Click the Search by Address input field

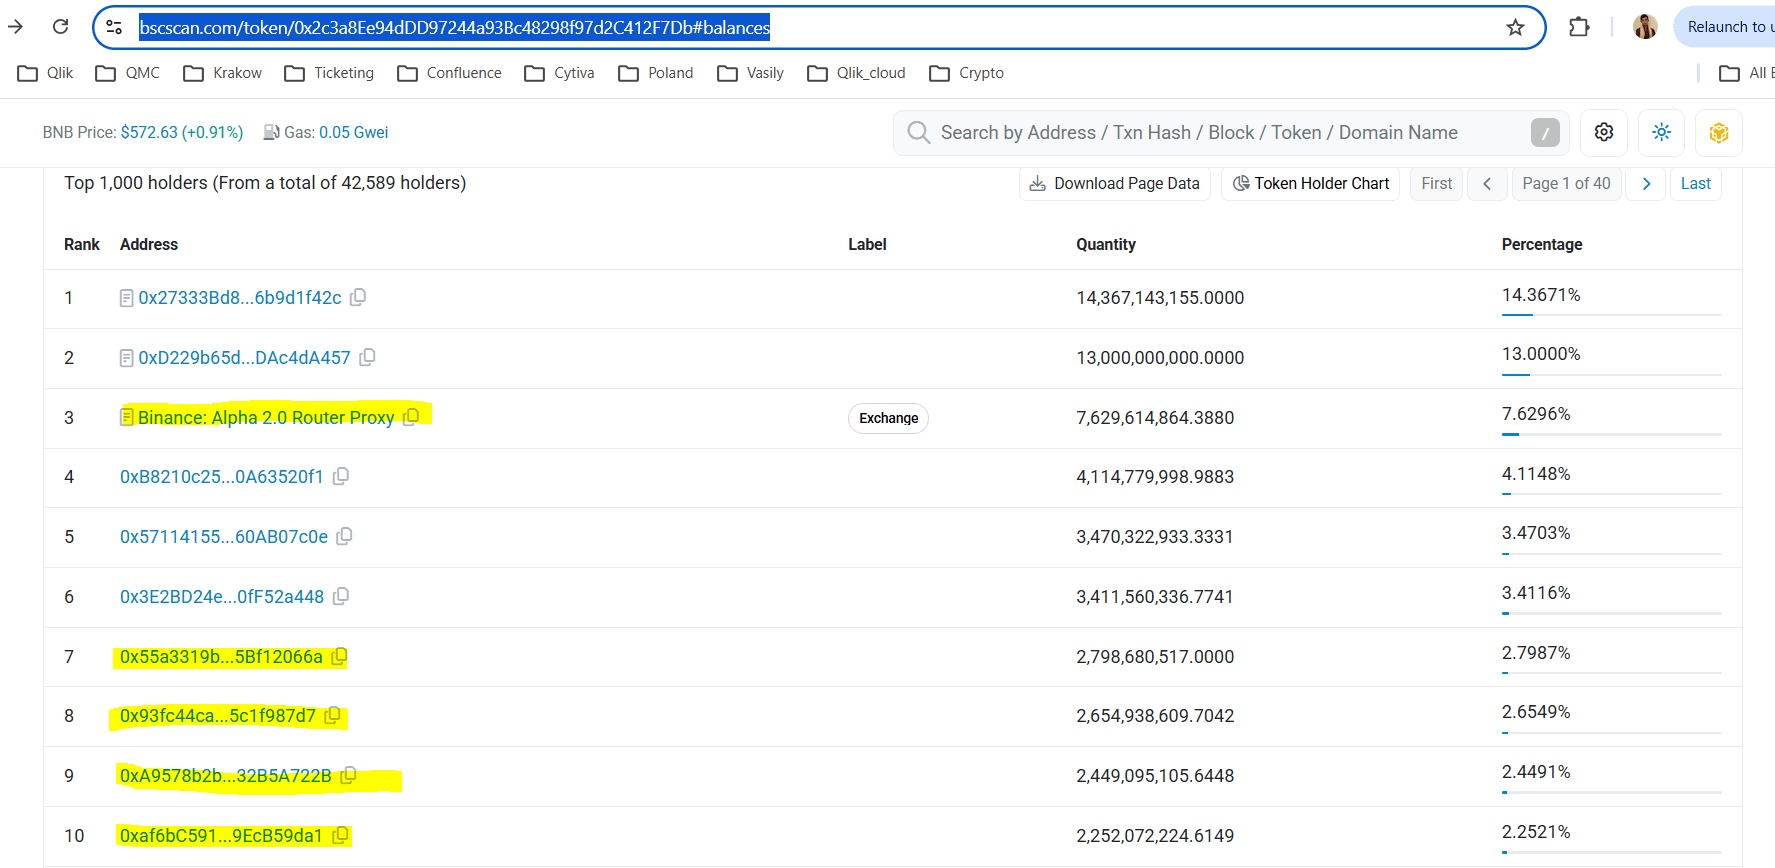(1230, 132)
